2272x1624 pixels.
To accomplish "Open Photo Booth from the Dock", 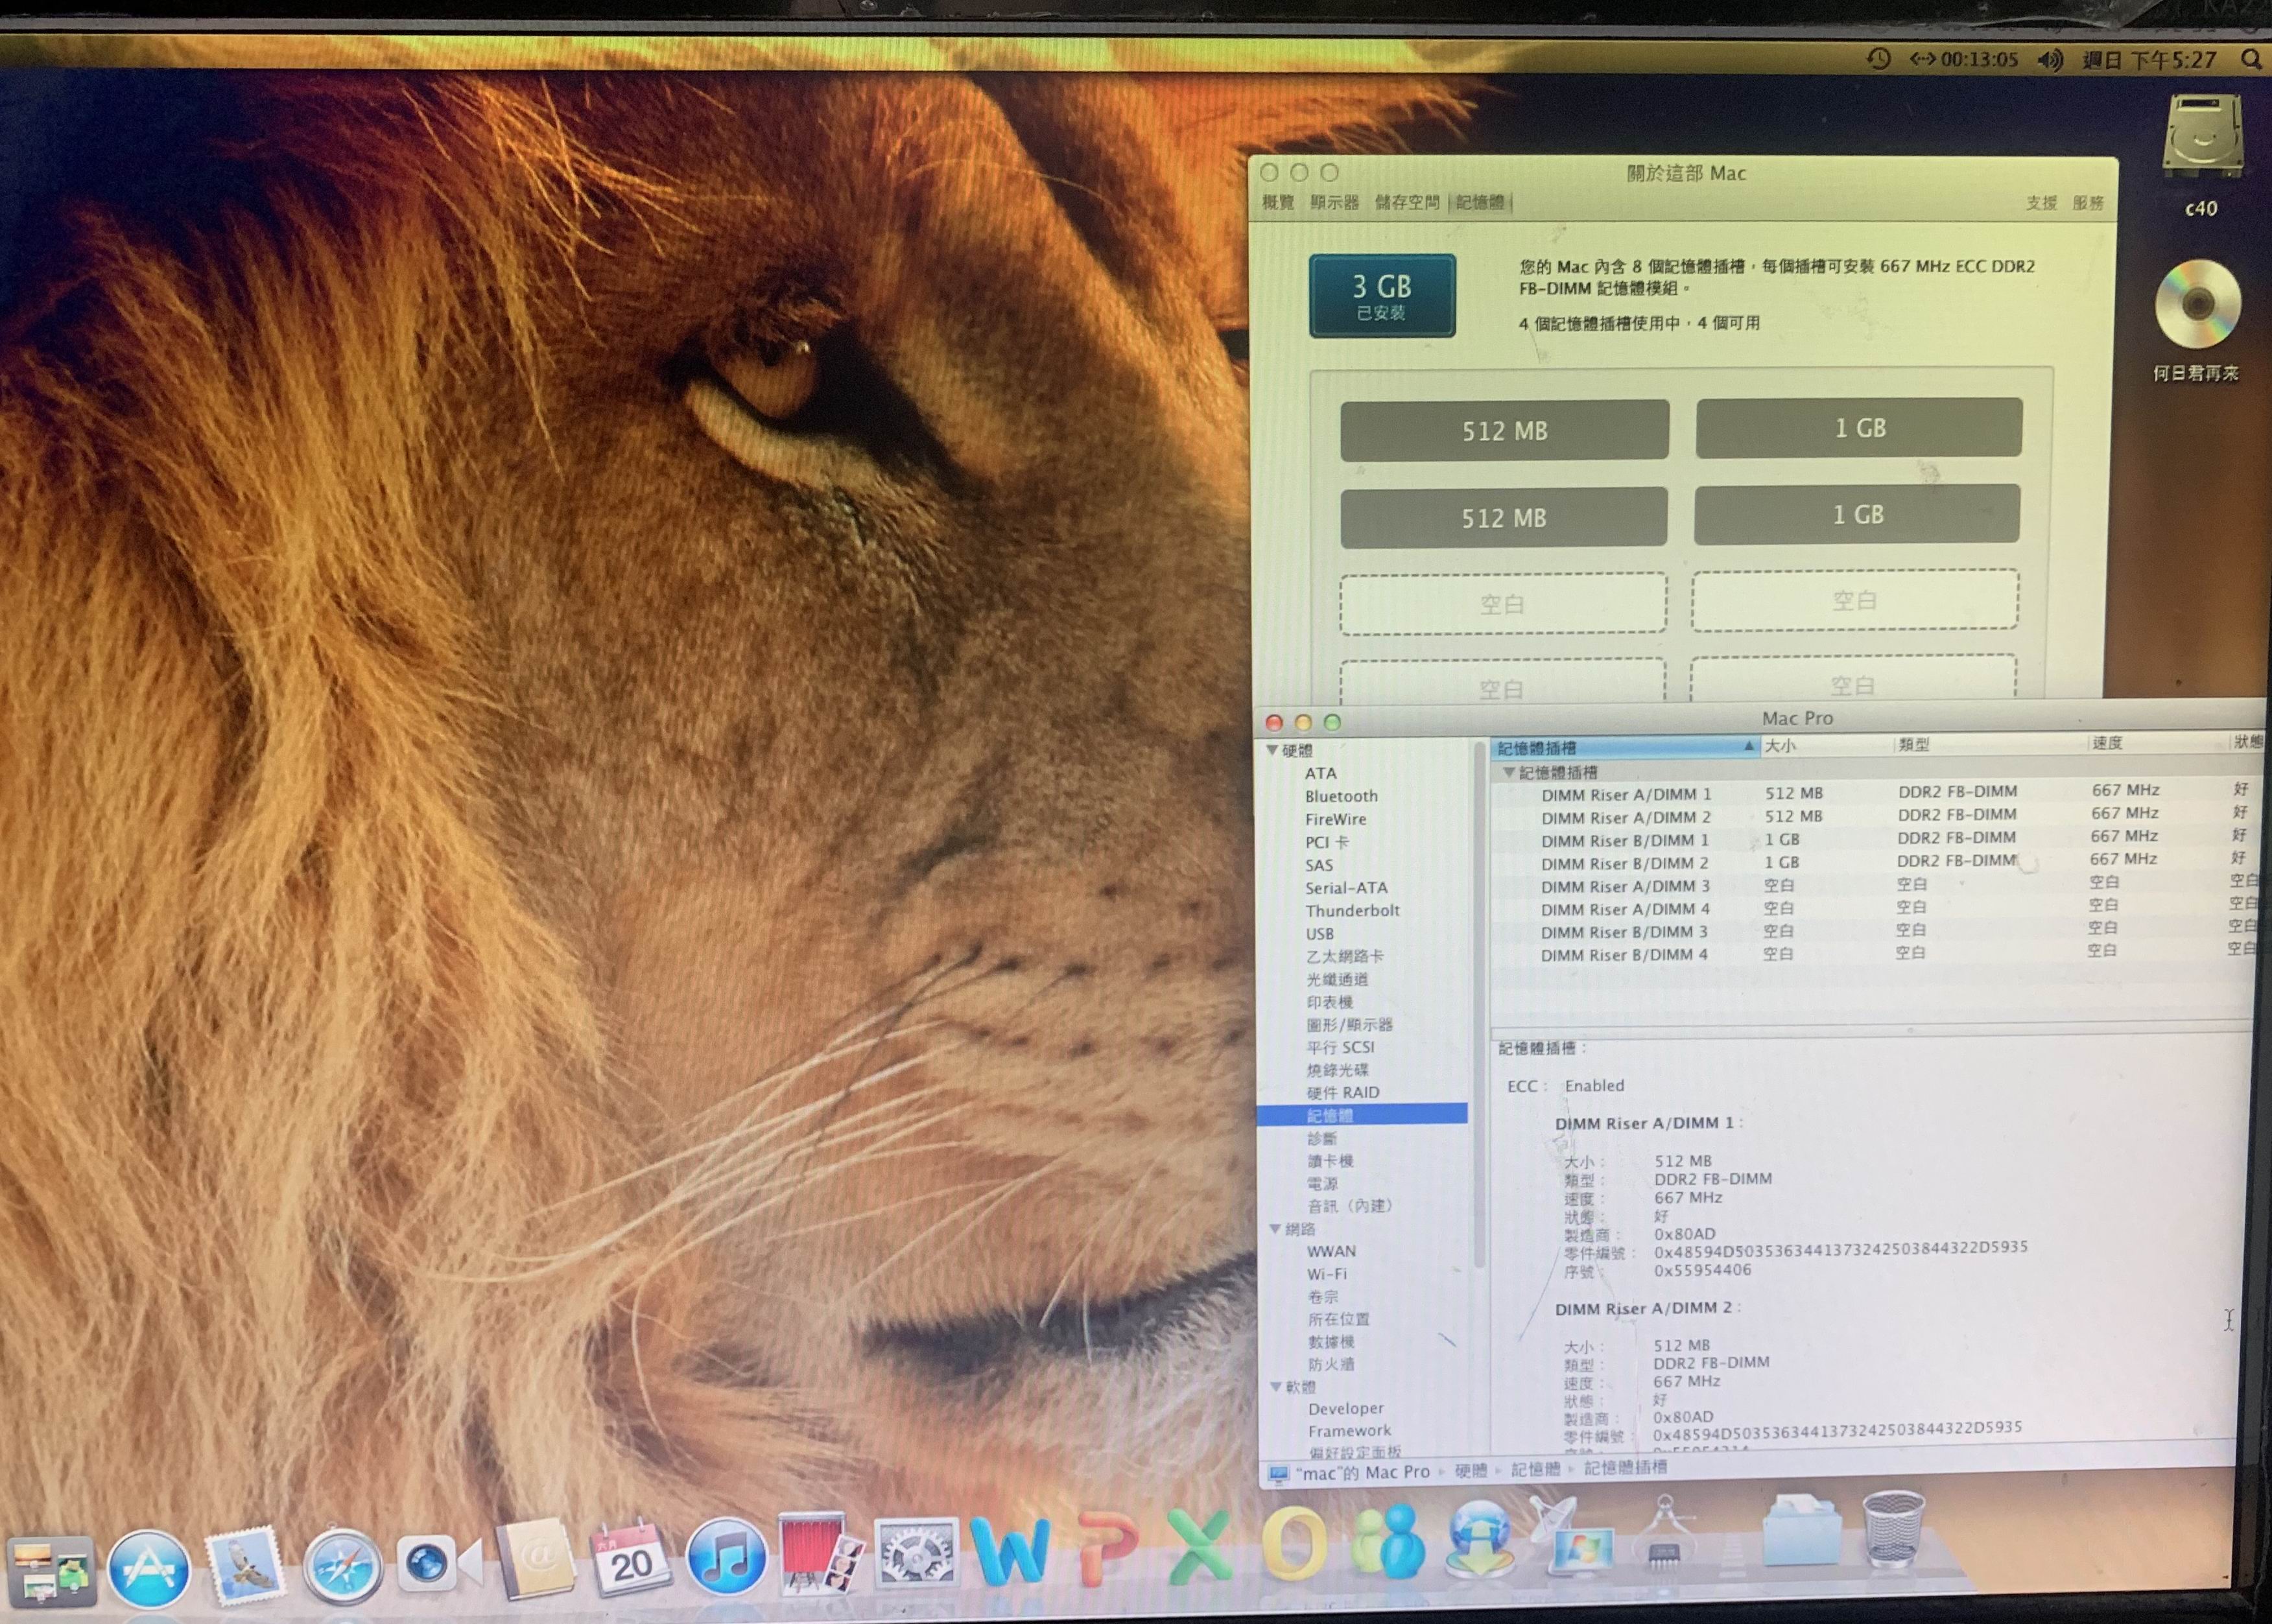I will pos(818,1552).
